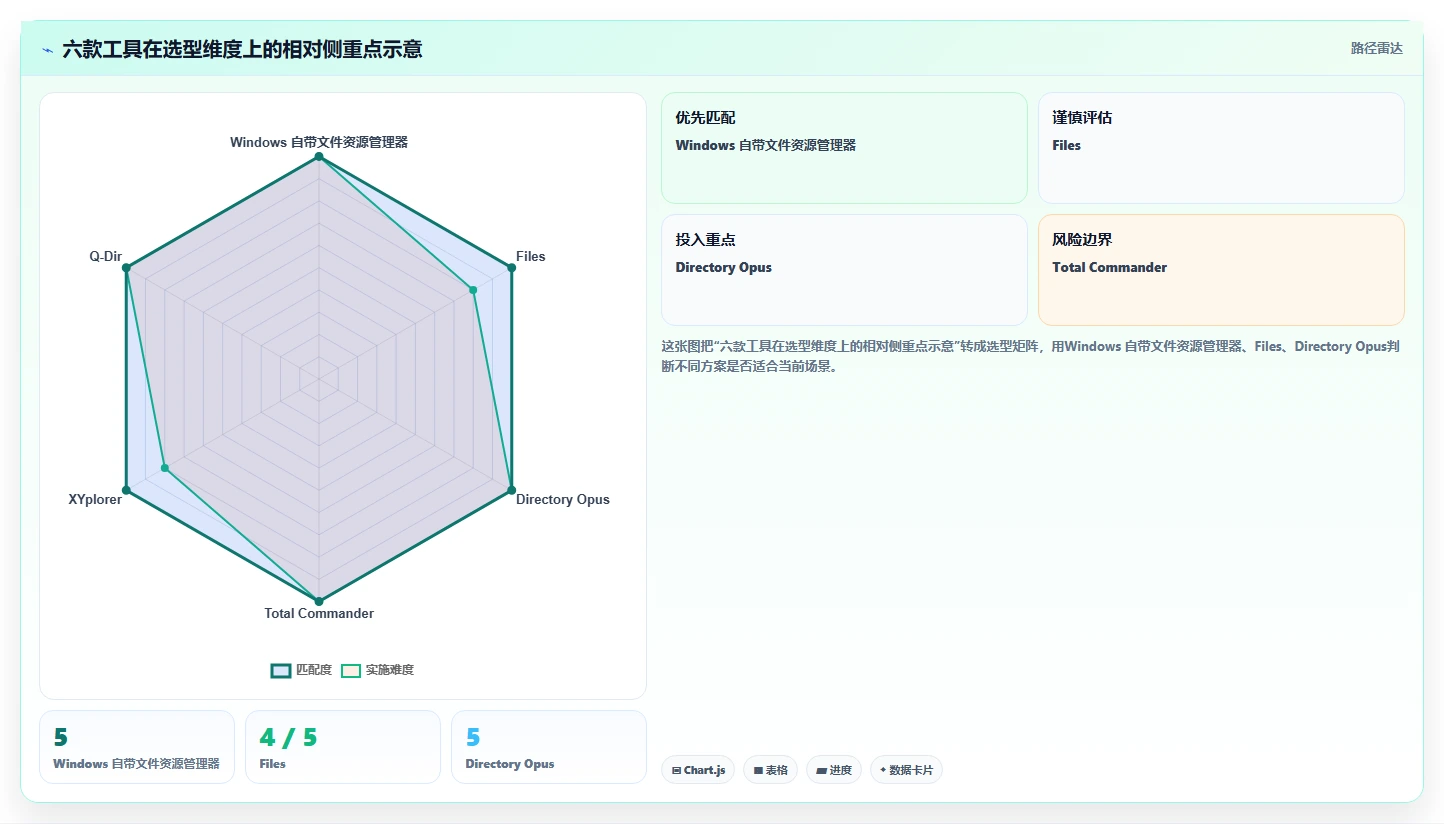Click the Directory Opus axis label on the radar
This screenshot has height=824, width=1444.
(x=563, y=499)
